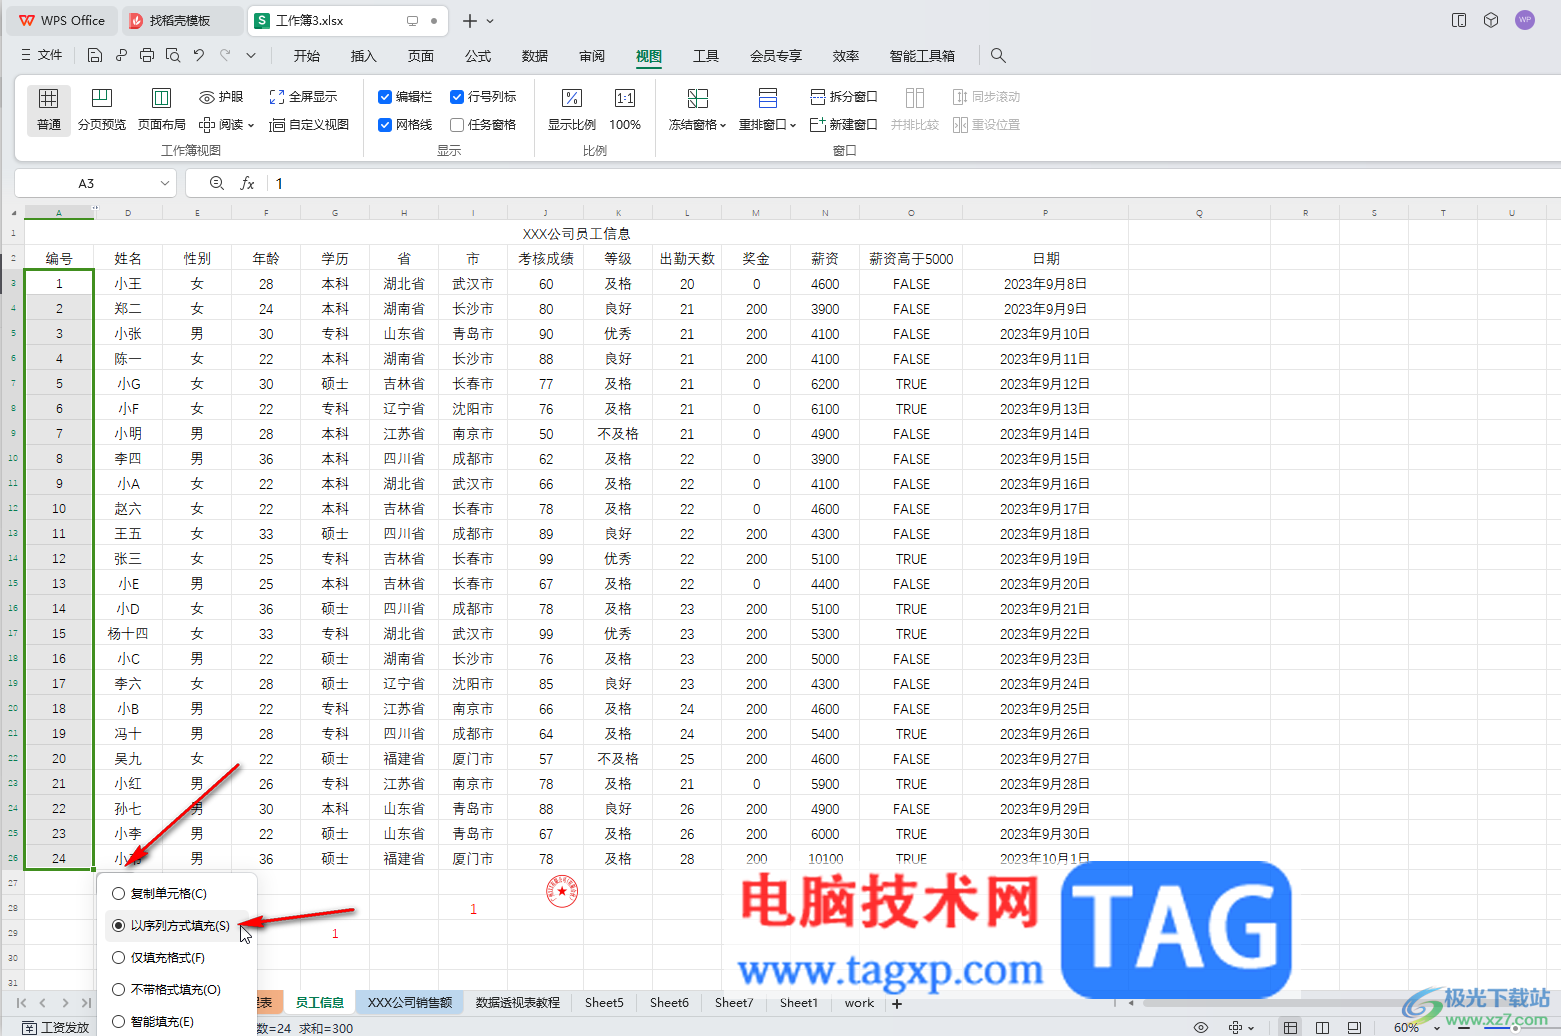1561x1036 pixels.
Task: Add a new sheet with the plus button
Action: 897,1003
